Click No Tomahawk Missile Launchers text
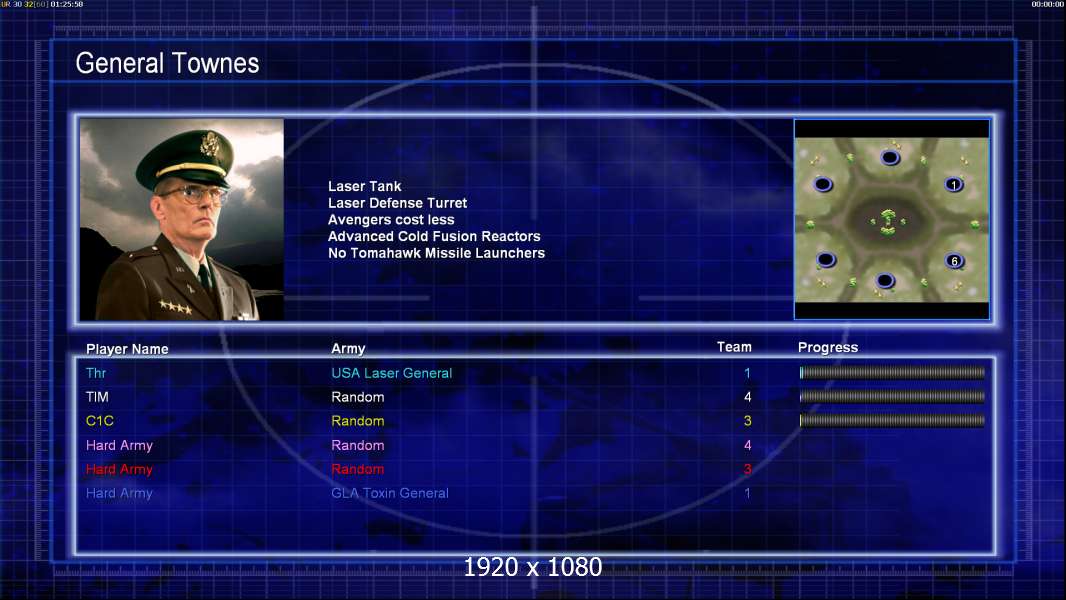 coord(436,253)
